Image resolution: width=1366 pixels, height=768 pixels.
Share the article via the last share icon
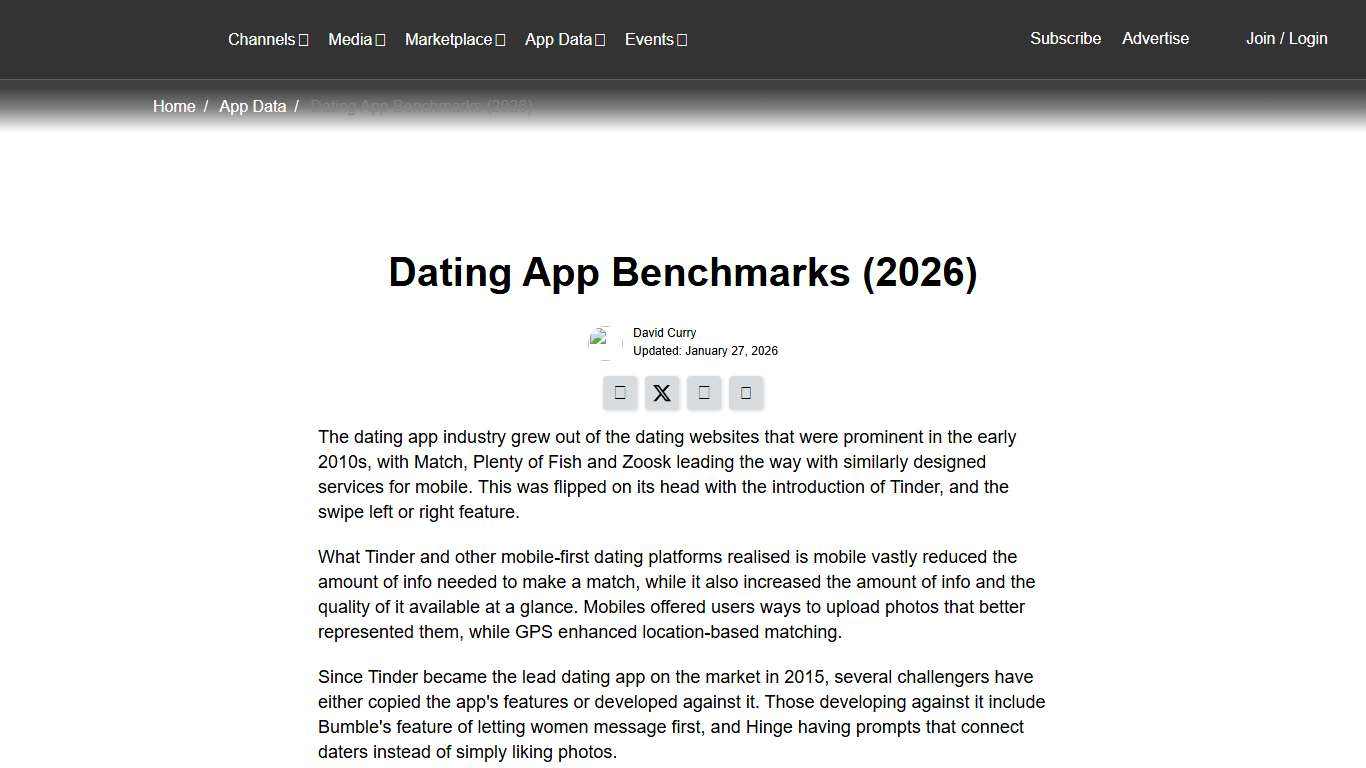click(x=745, y=392)
